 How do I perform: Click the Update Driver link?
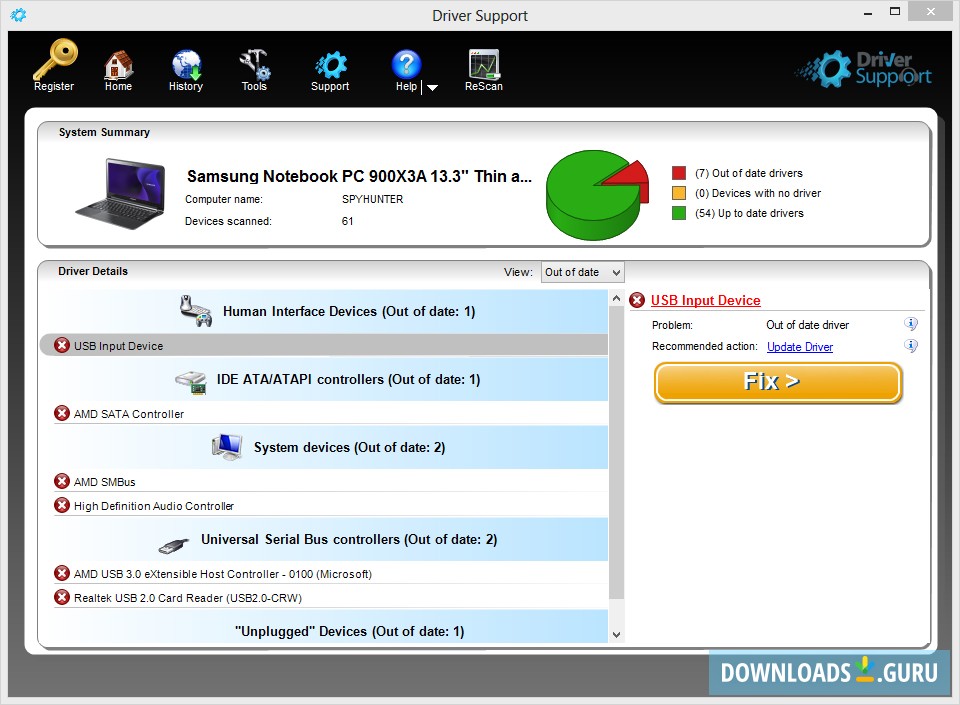click(x=799, y=347)
